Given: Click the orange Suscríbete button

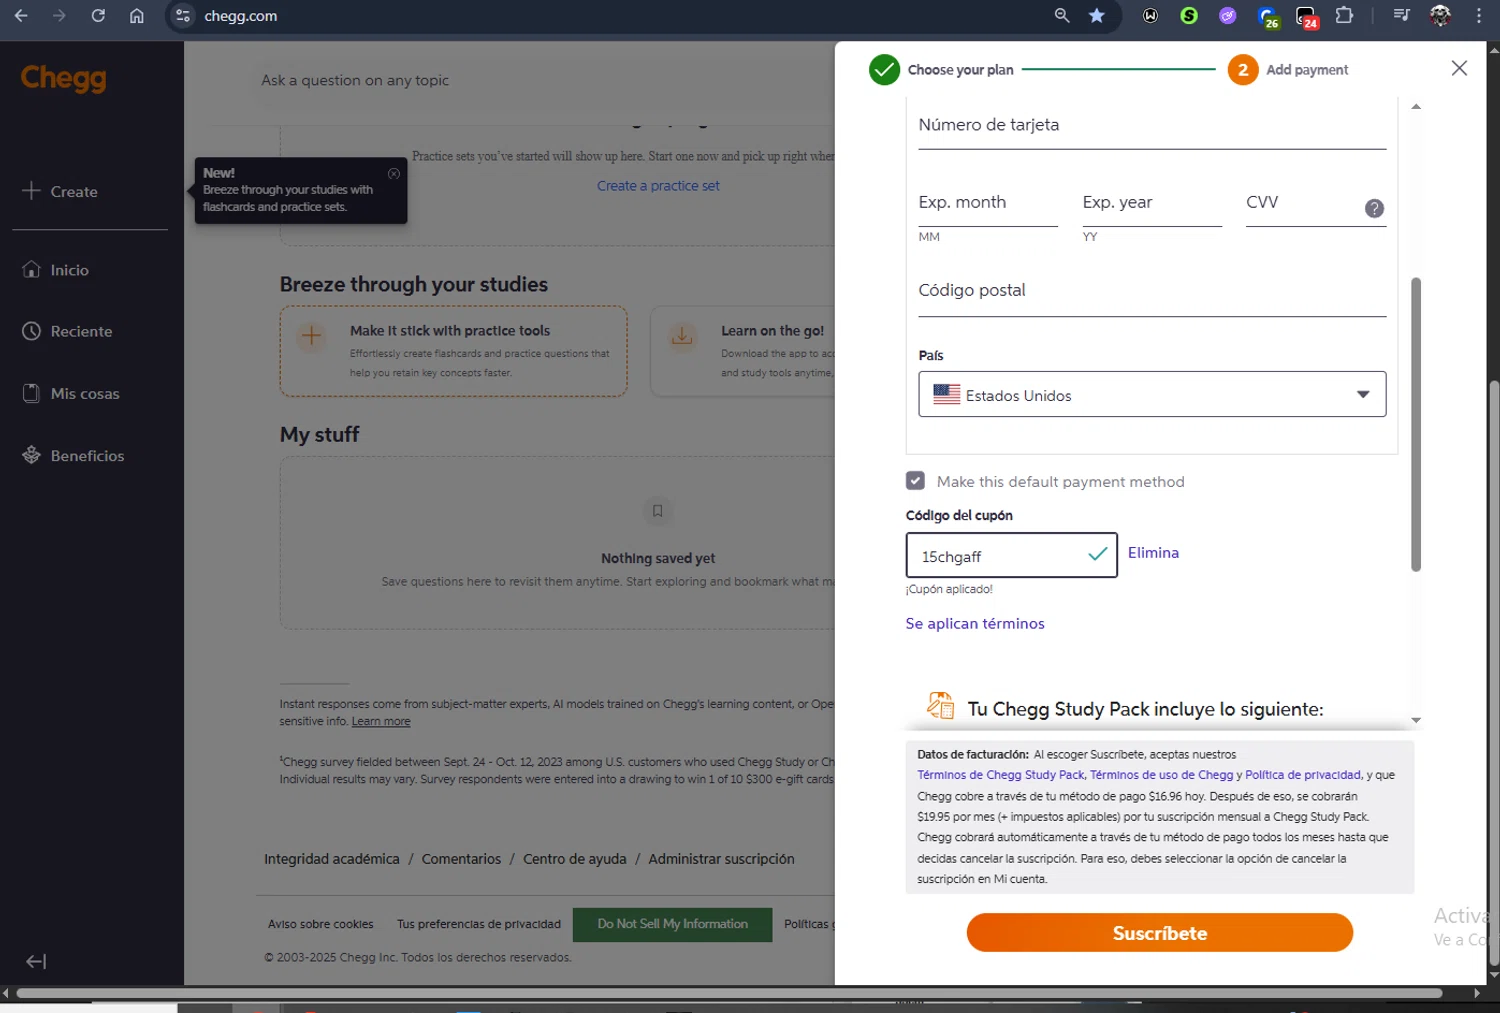Looking at the screenshot, I should coord(1159,933).
